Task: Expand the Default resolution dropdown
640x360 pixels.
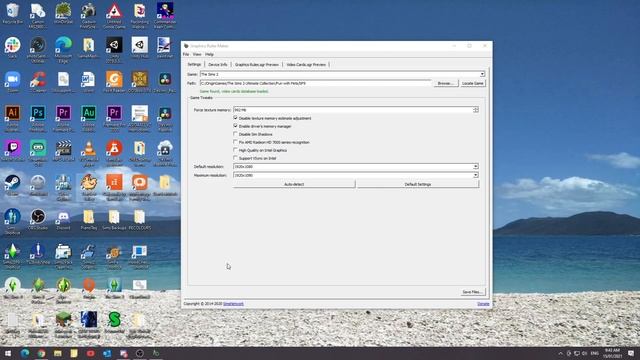Action: pos(476,167)
